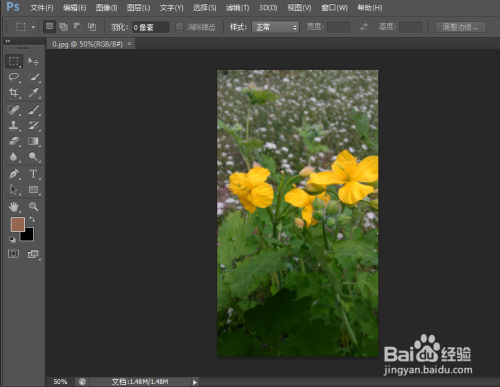
Task: Select the Eyedropper tool
Action: [33, 92]
